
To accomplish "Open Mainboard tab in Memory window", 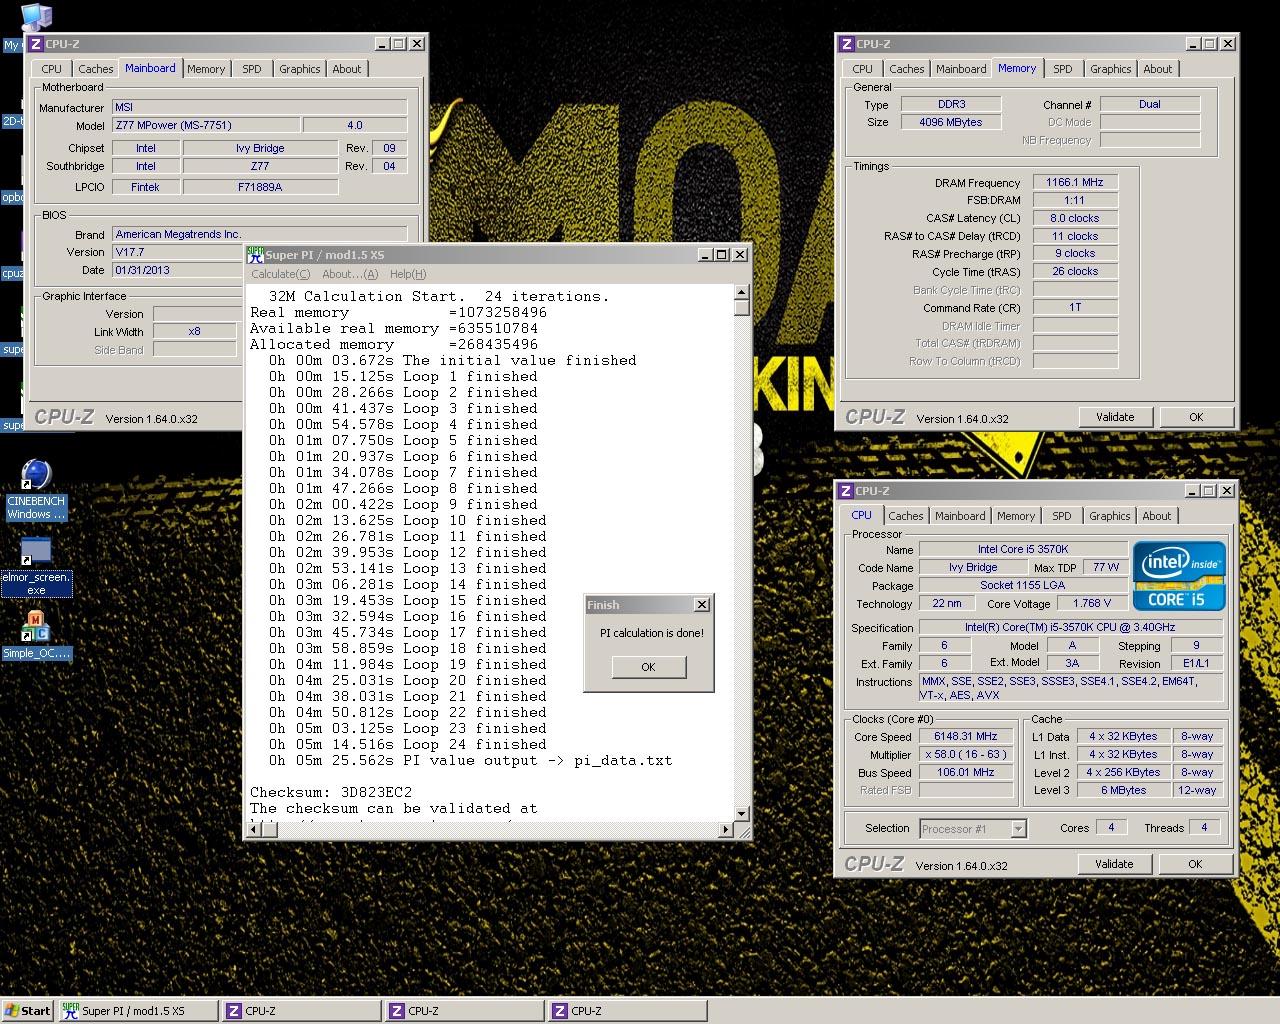I will pos(961,69).
